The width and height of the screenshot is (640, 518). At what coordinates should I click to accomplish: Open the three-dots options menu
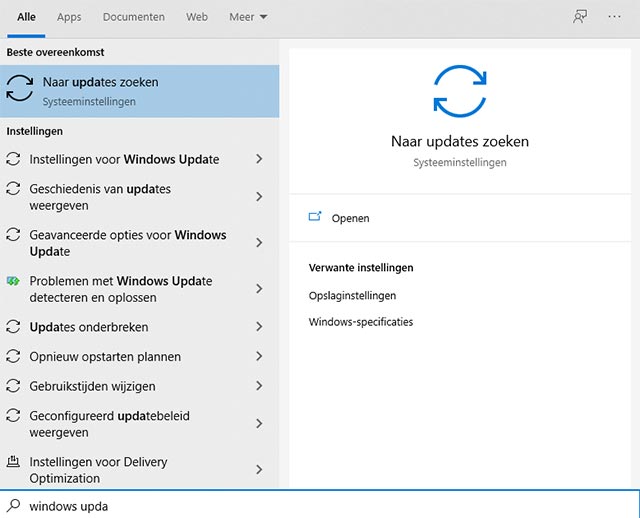point(614,17)
